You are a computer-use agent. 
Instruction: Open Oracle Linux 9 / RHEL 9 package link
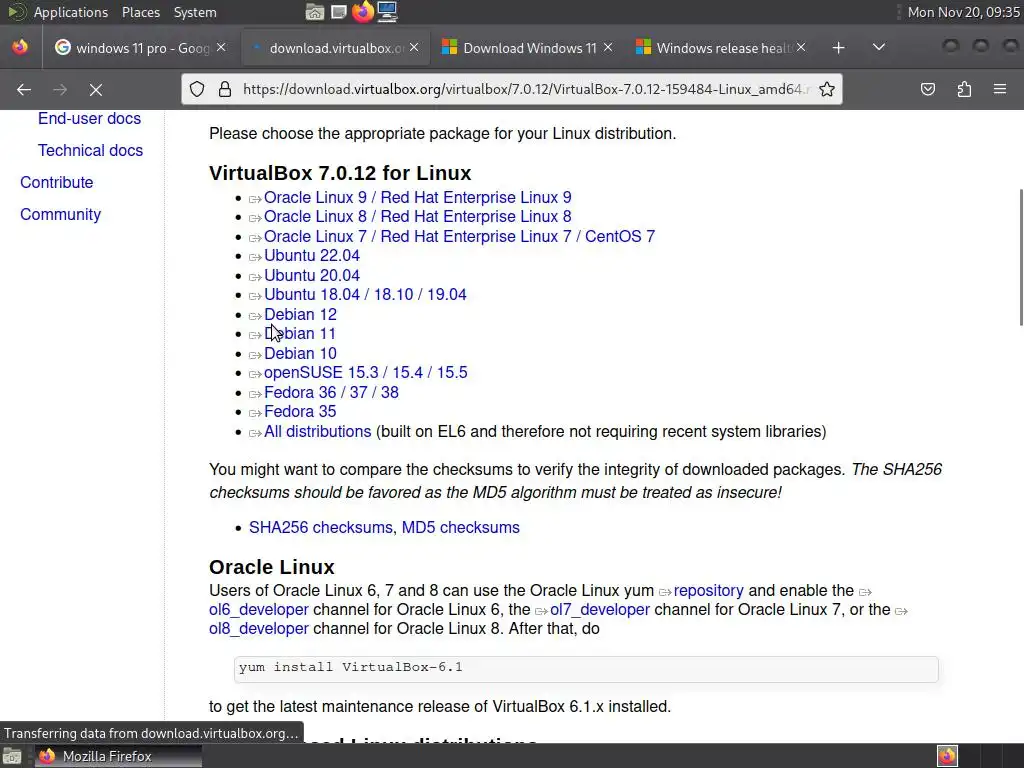click(x=417, y=197)
